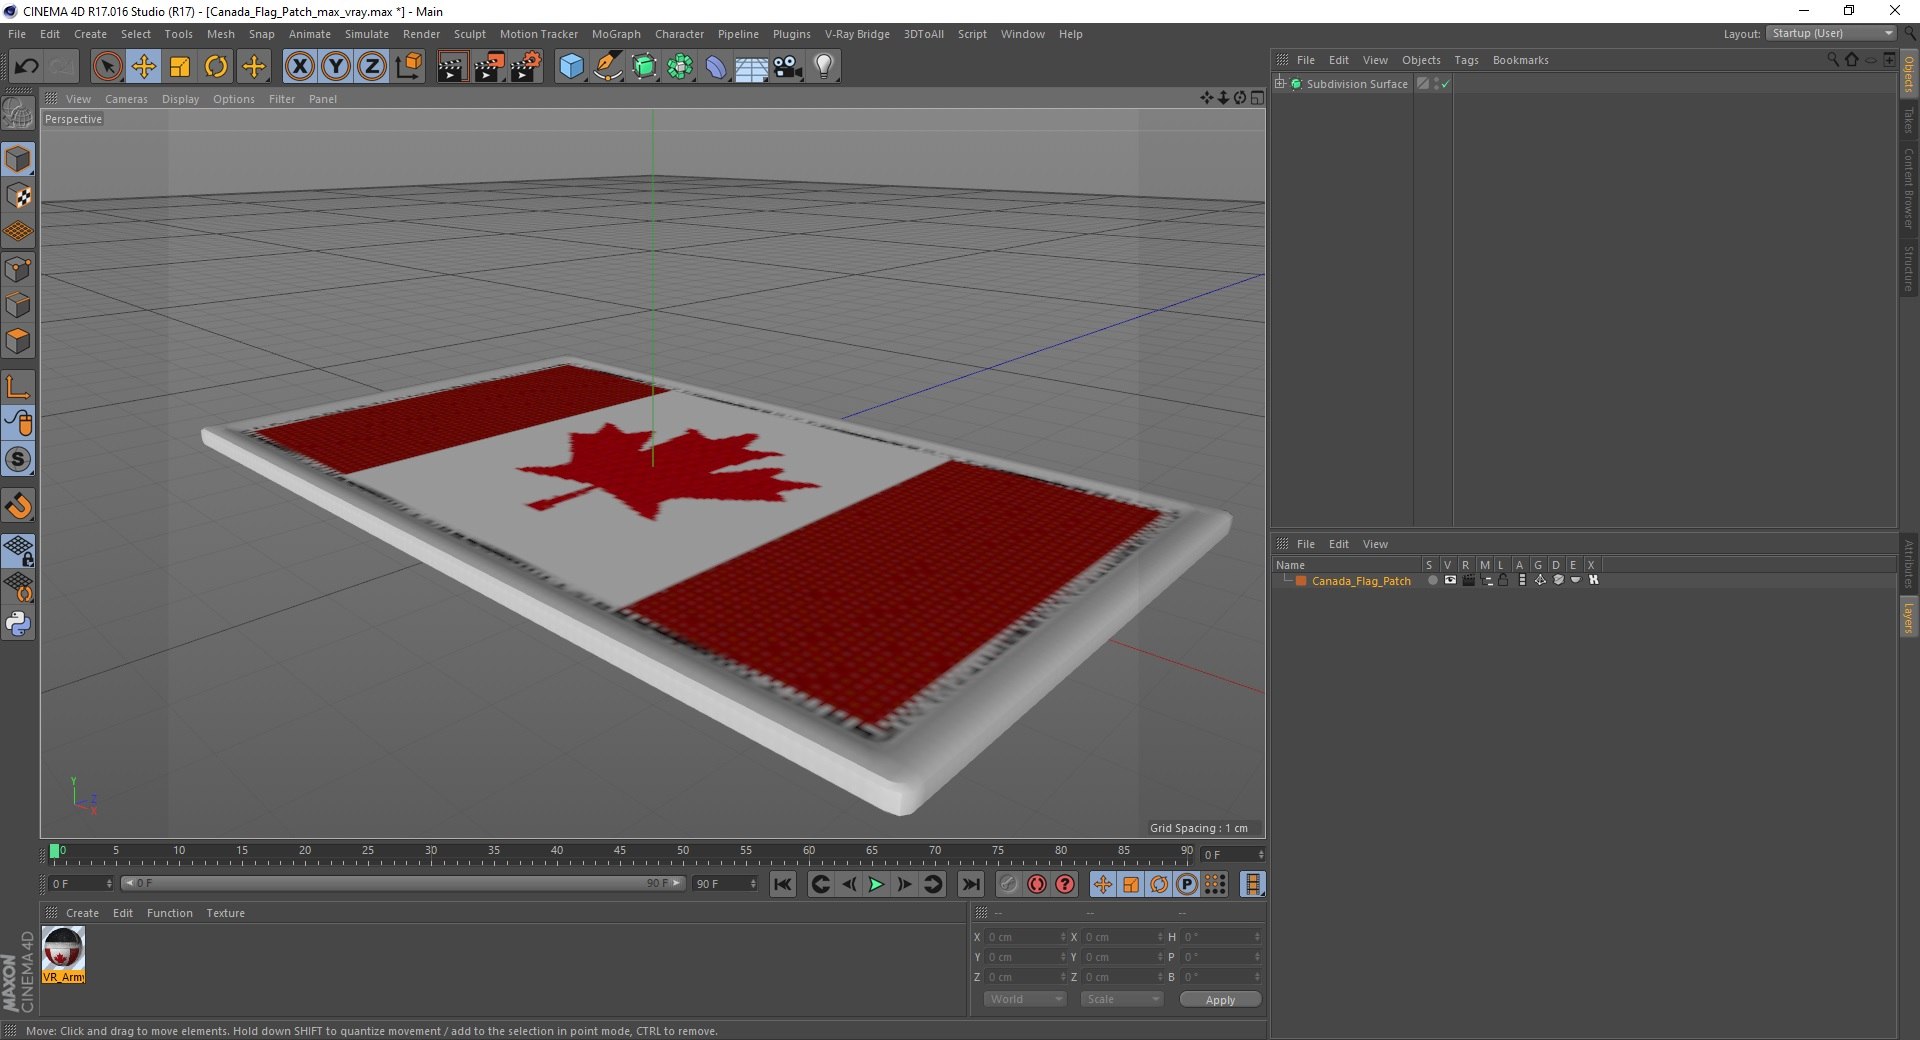1920x1040 pixels.
Task: Toggle Canada_Flag_Patch layer render flag
Action: tap(1468, 580)
